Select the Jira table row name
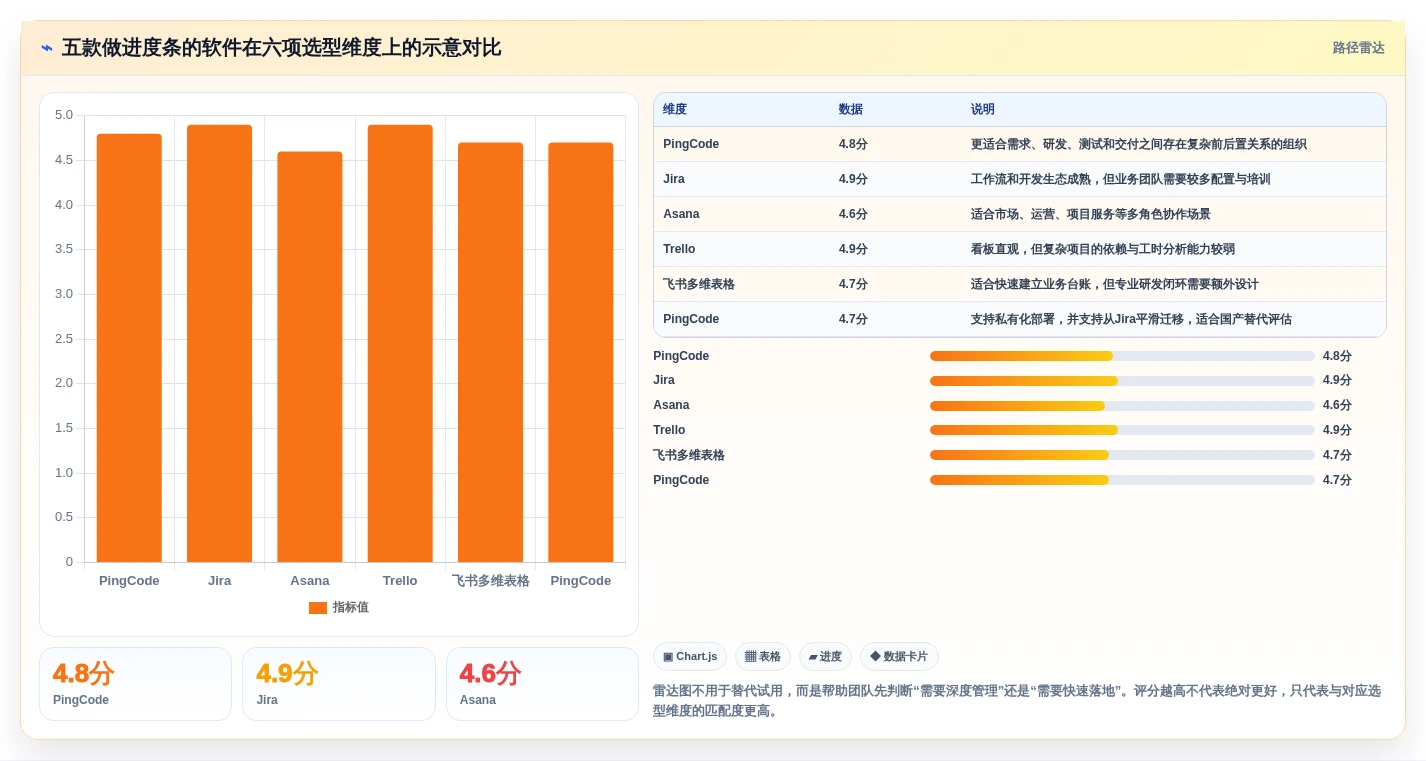 [x=674, y=179]
